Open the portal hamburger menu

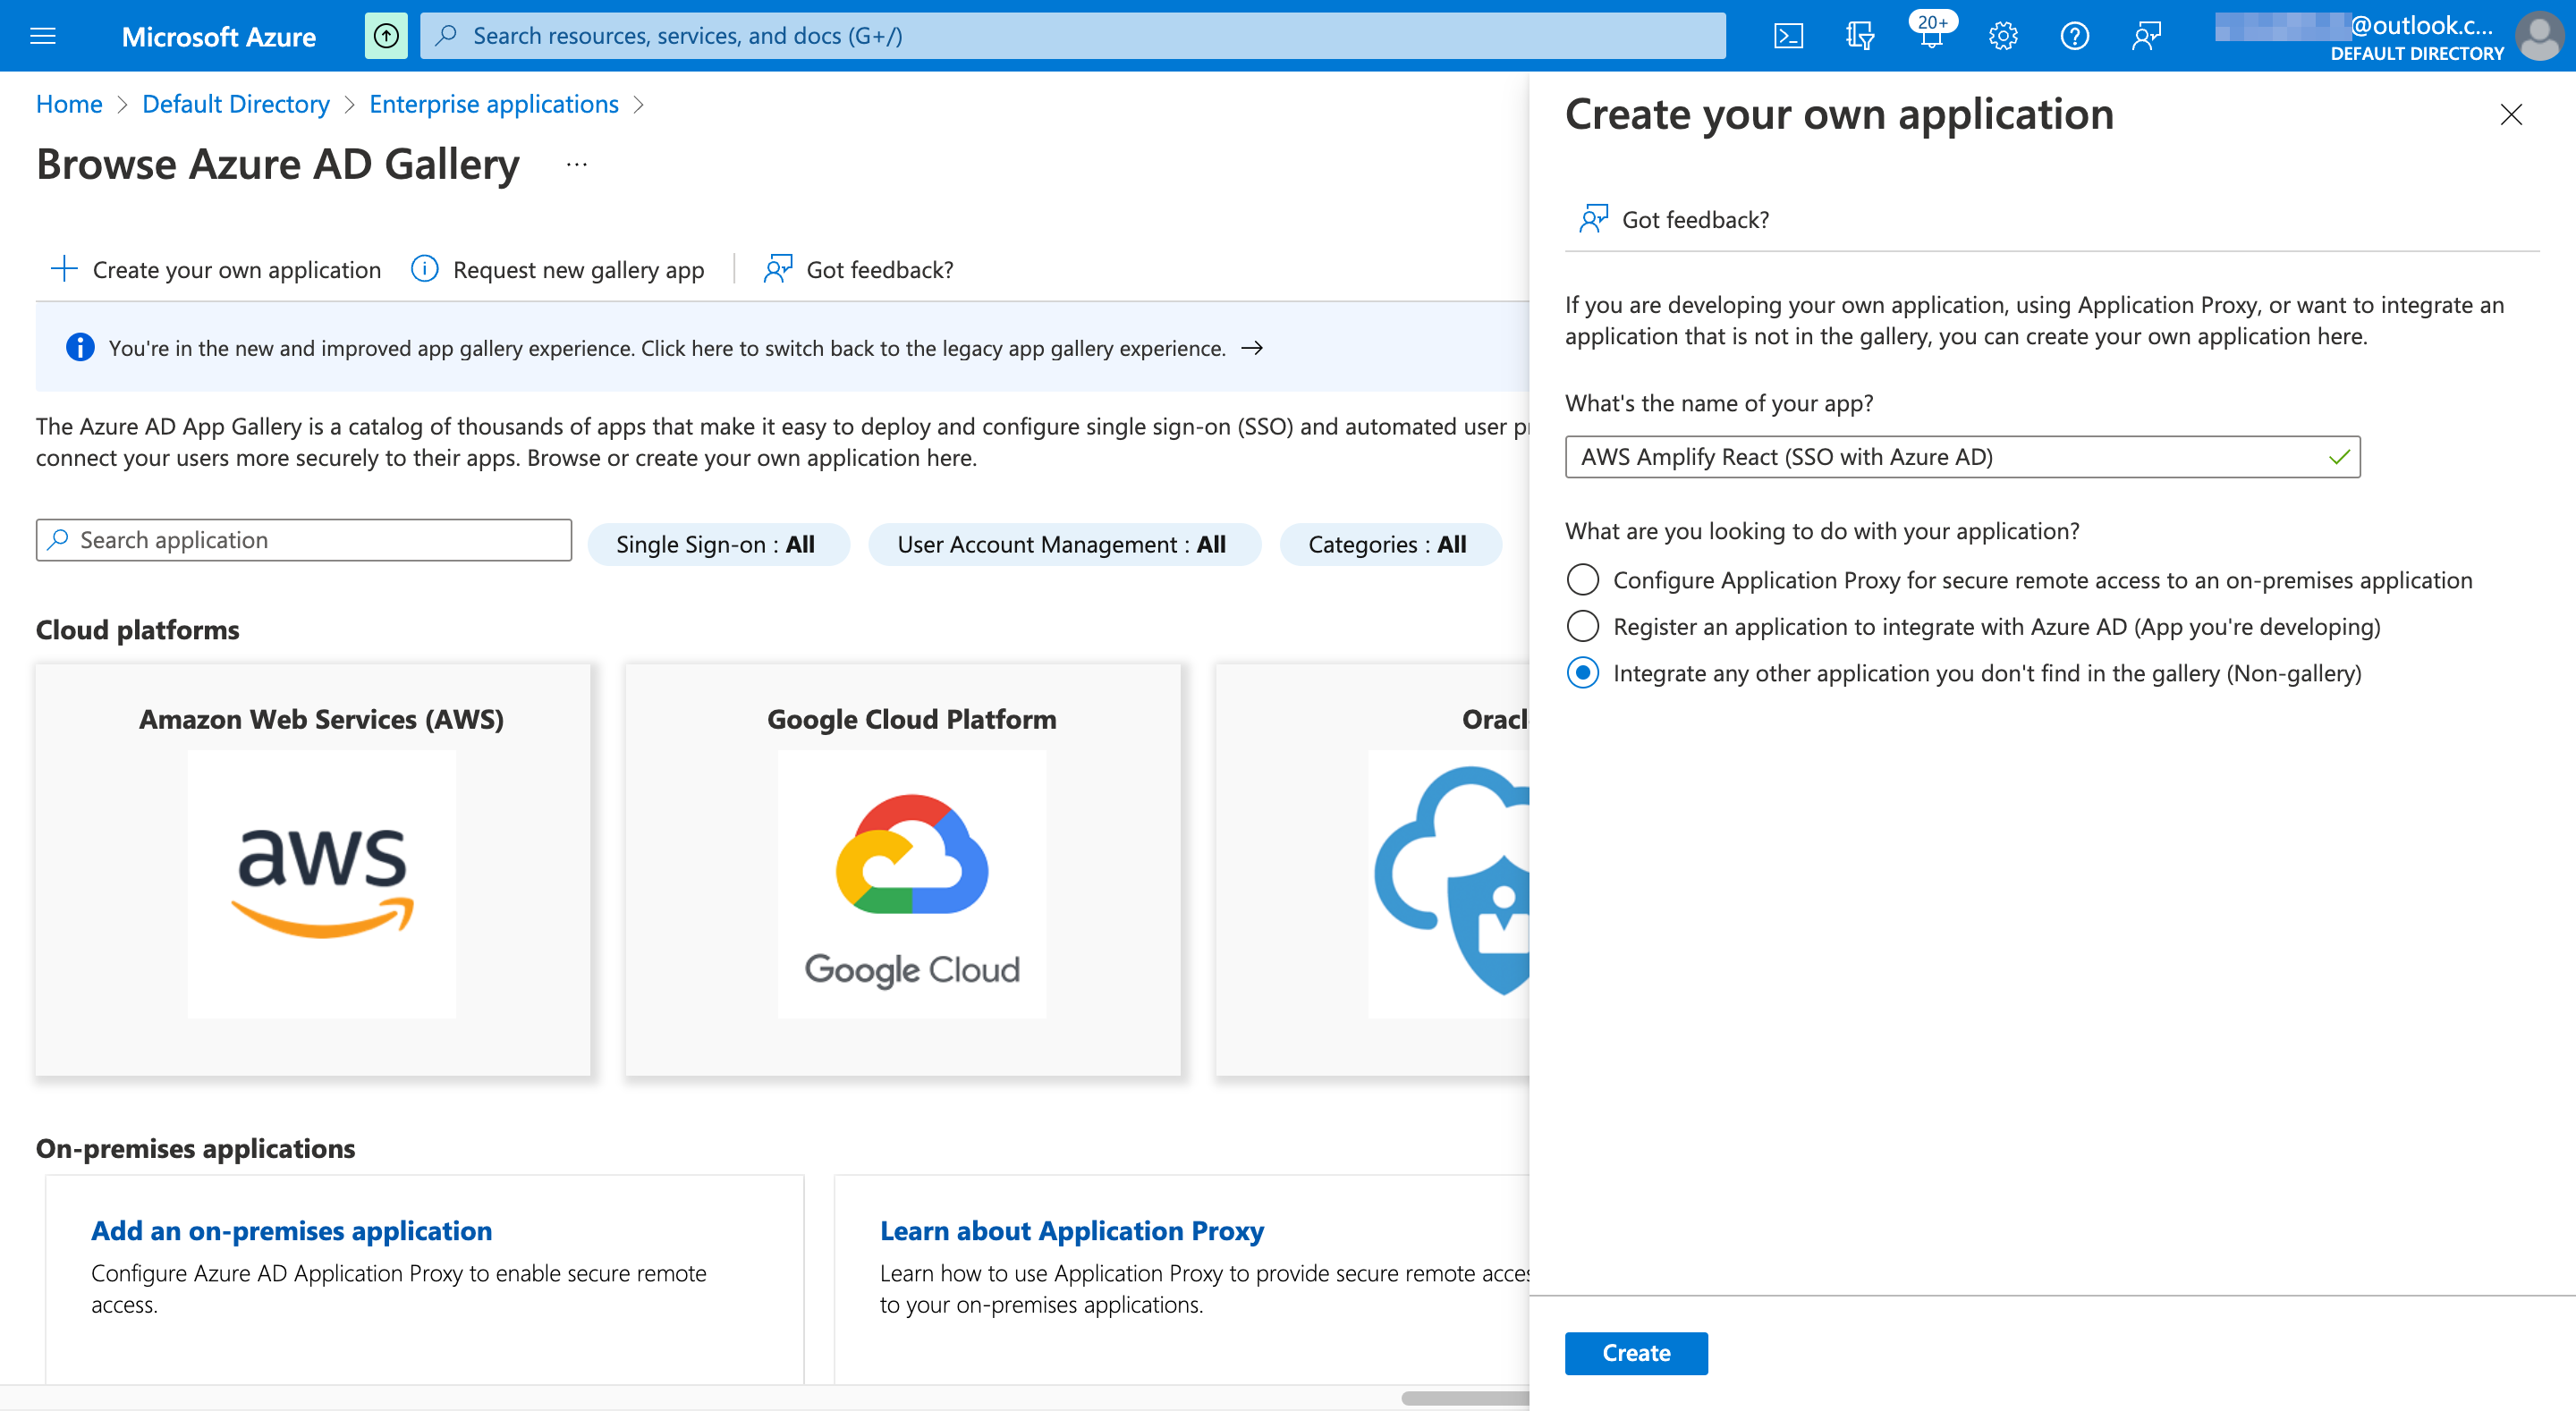coord(42,35)
